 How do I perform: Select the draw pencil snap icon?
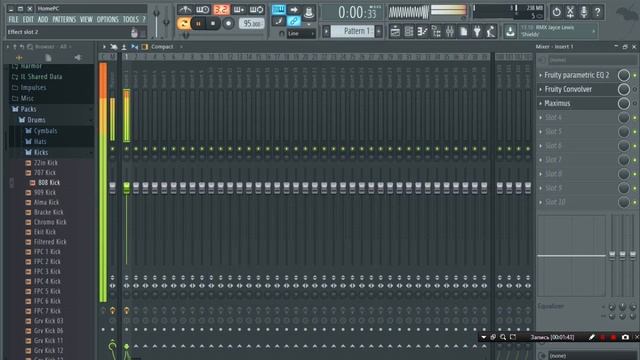pos(279,21)
